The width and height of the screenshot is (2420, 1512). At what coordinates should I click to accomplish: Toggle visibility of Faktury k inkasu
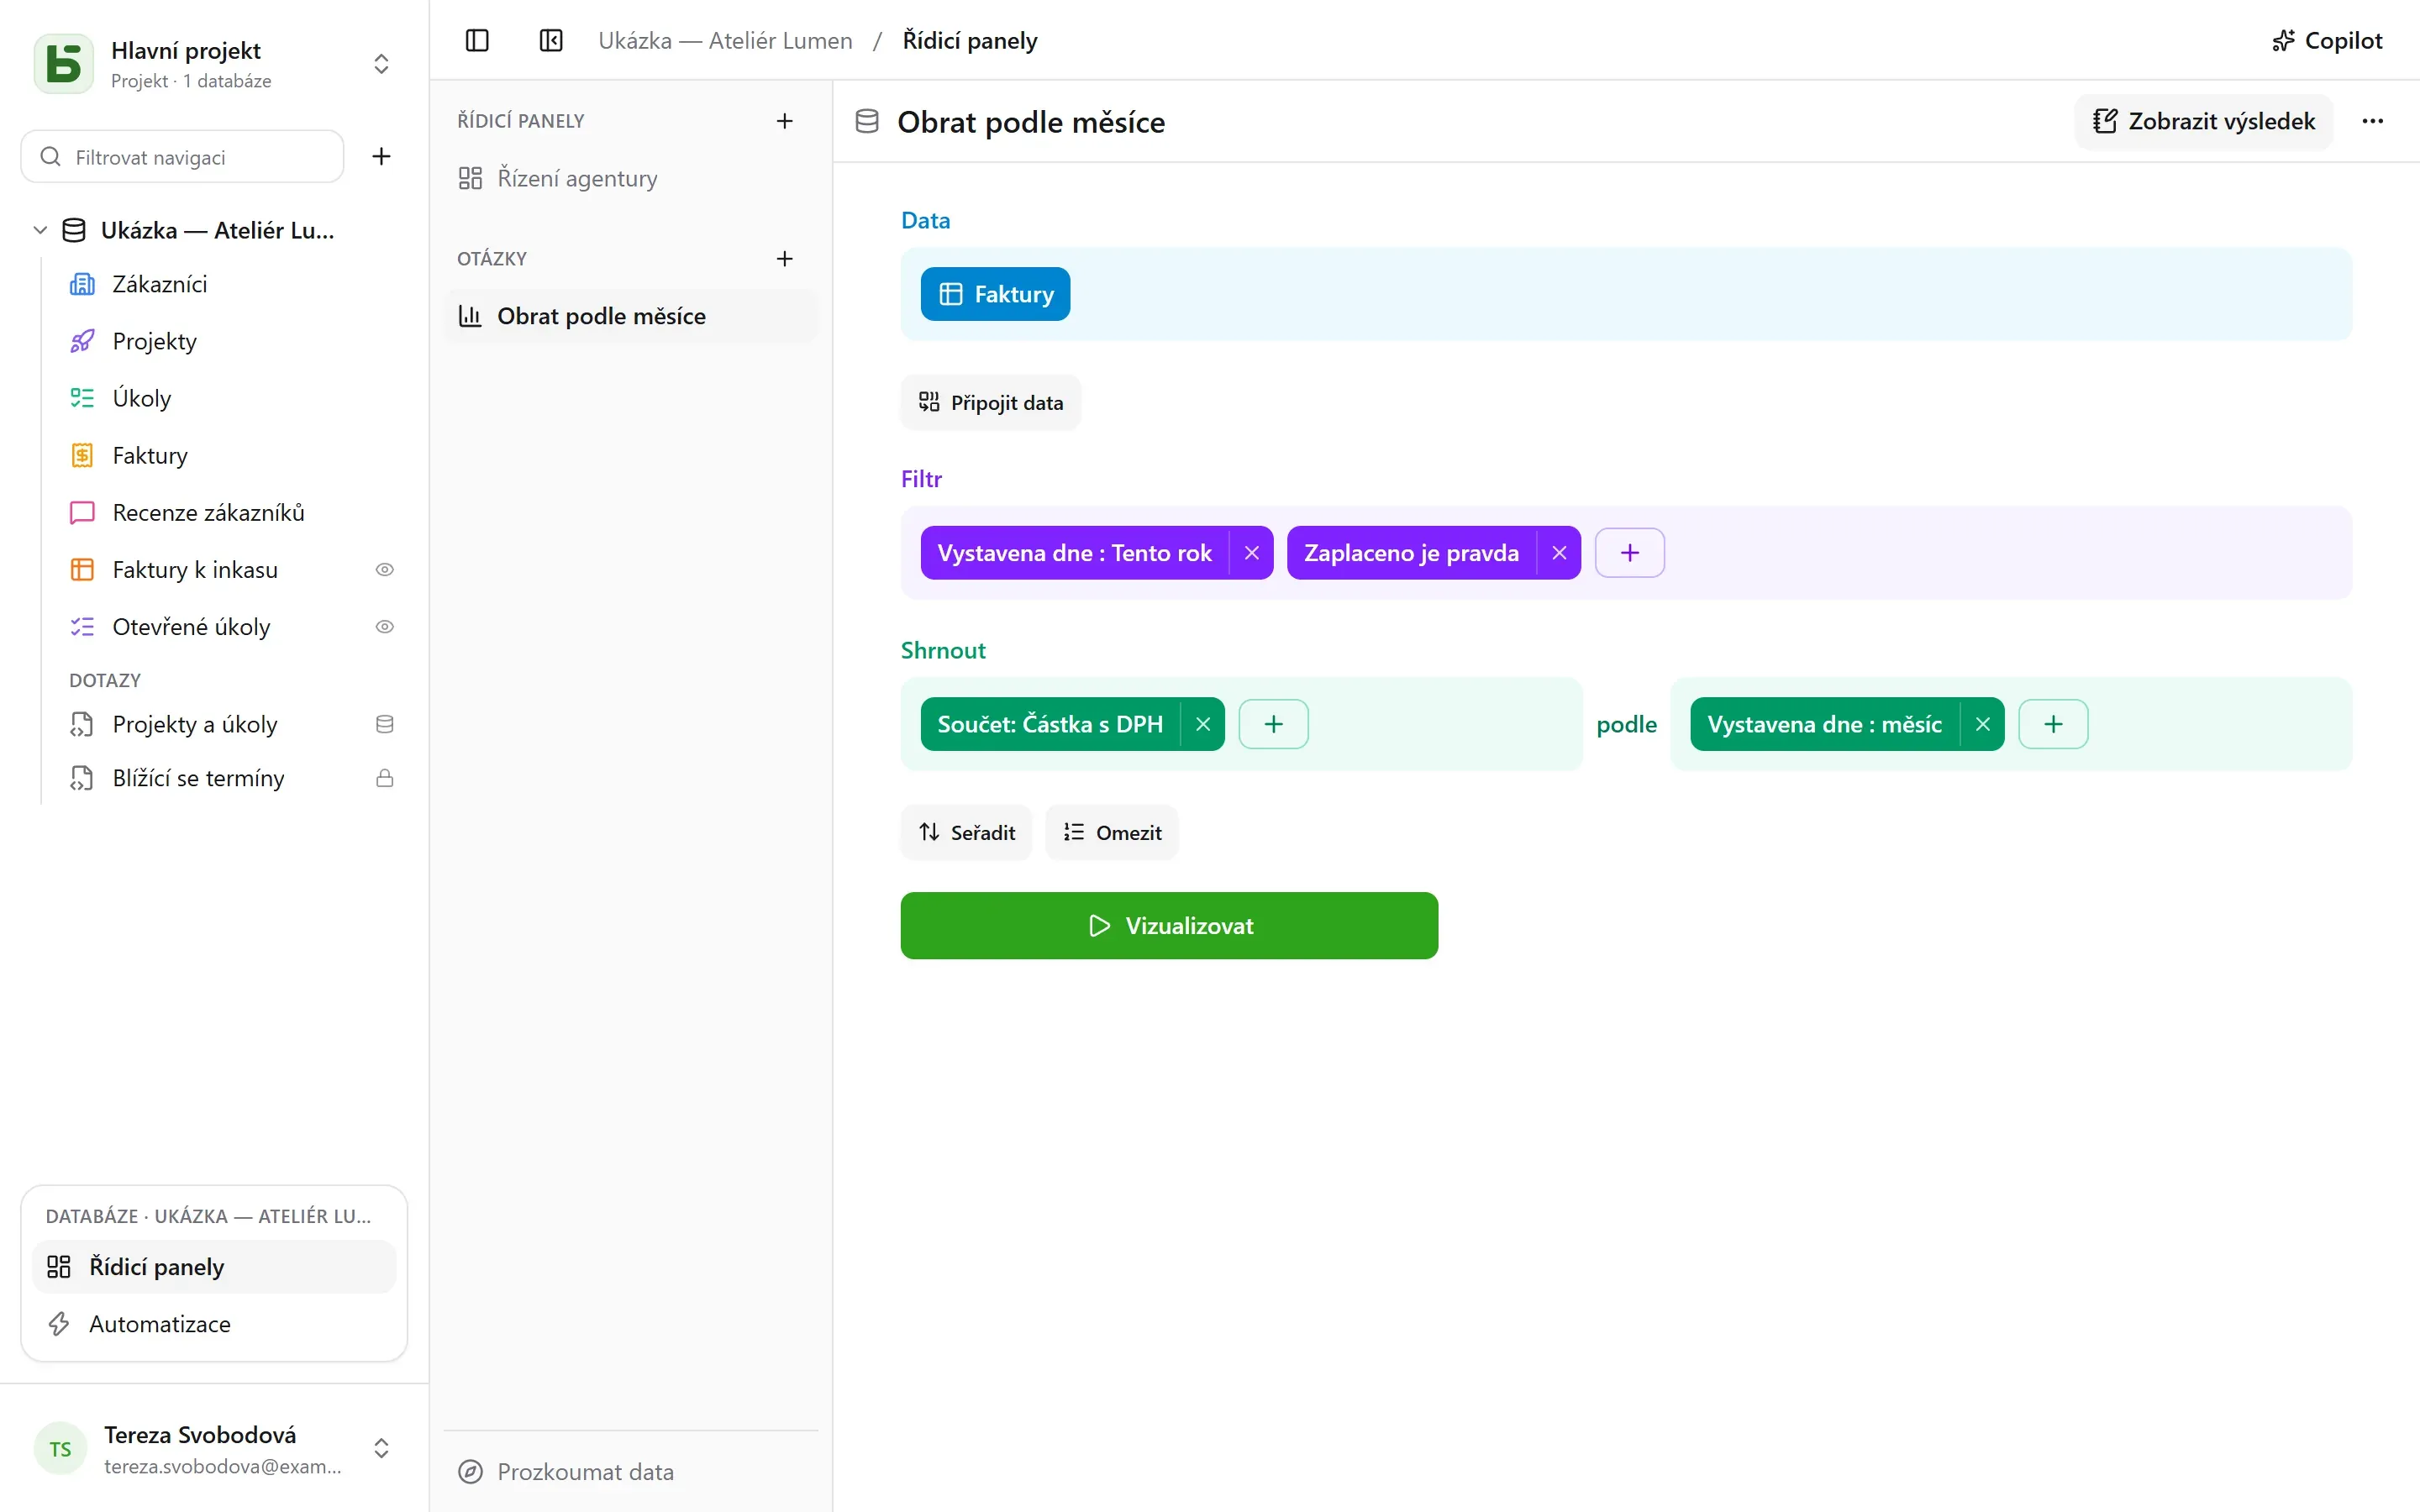(x=384, y=570)
